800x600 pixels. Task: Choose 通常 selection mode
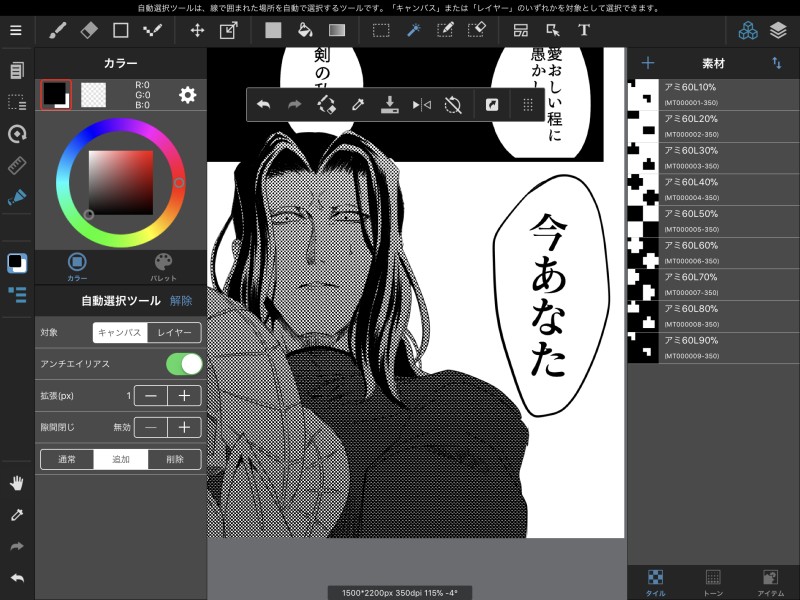(x=67, y=459)
